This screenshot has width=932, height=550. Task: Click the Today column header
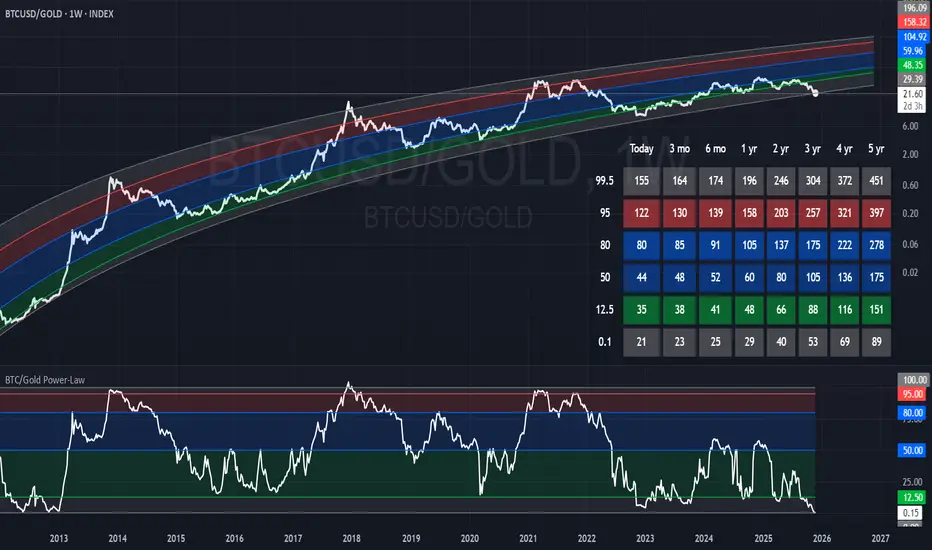coord(641,149)
